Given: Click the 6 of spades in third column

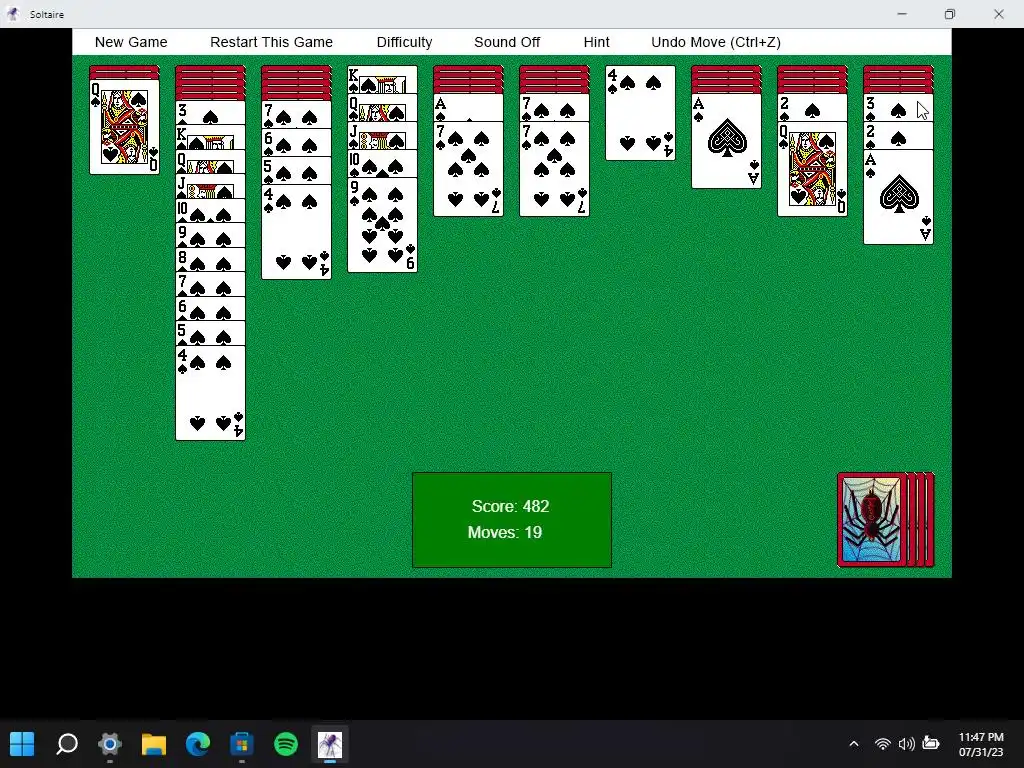Looking at the screenshot, I should tap(296, 142).
